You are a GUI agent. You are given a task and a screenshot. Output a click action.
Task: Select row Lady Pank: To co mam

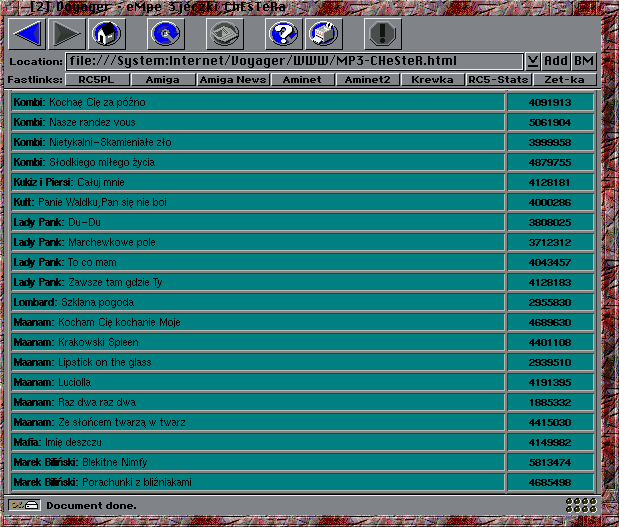(258, 262)
